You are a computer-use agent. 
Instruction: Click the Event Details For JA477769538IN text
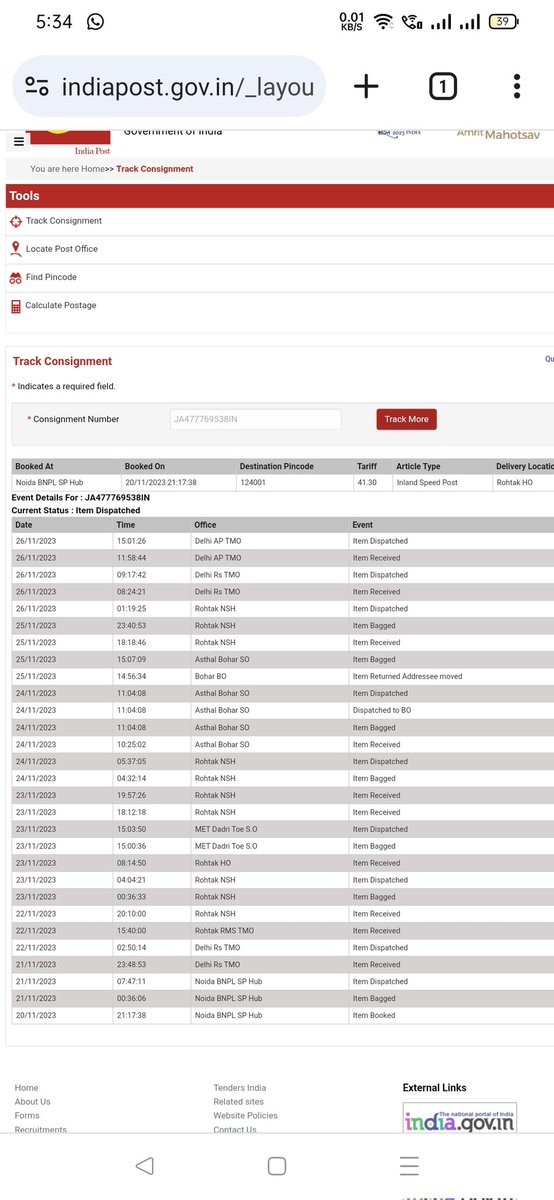pos(80,497)
